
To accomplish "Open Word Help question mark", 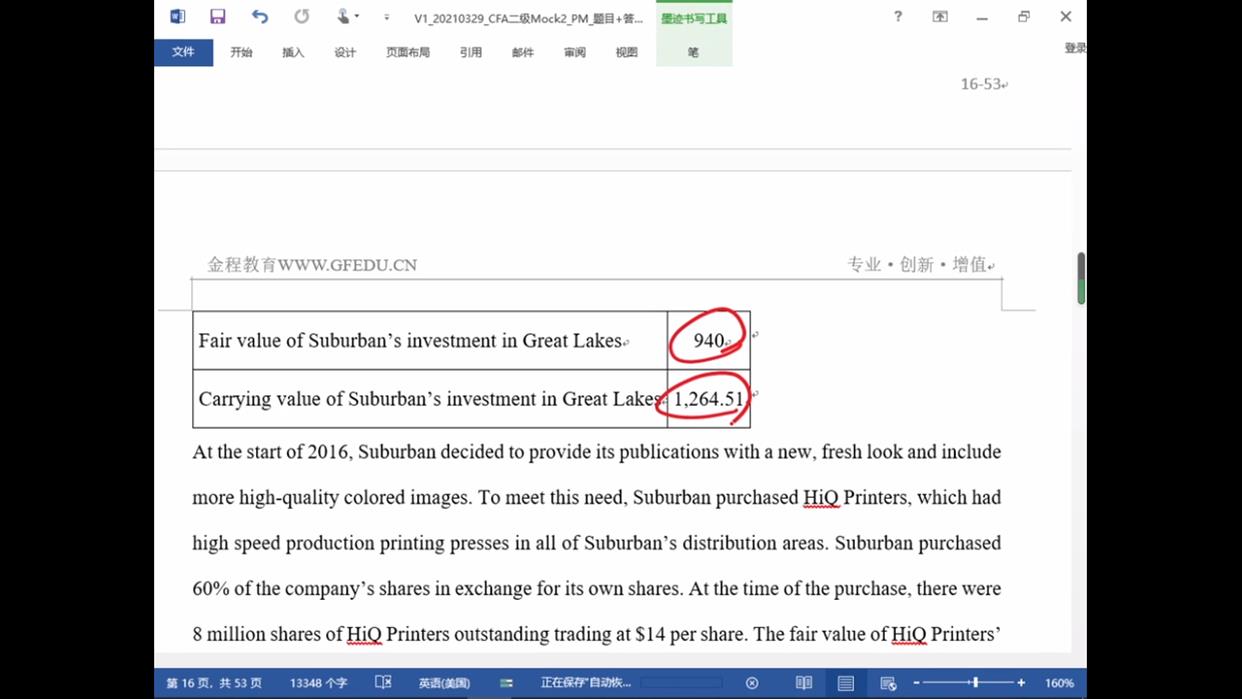I will coord(898,17).
